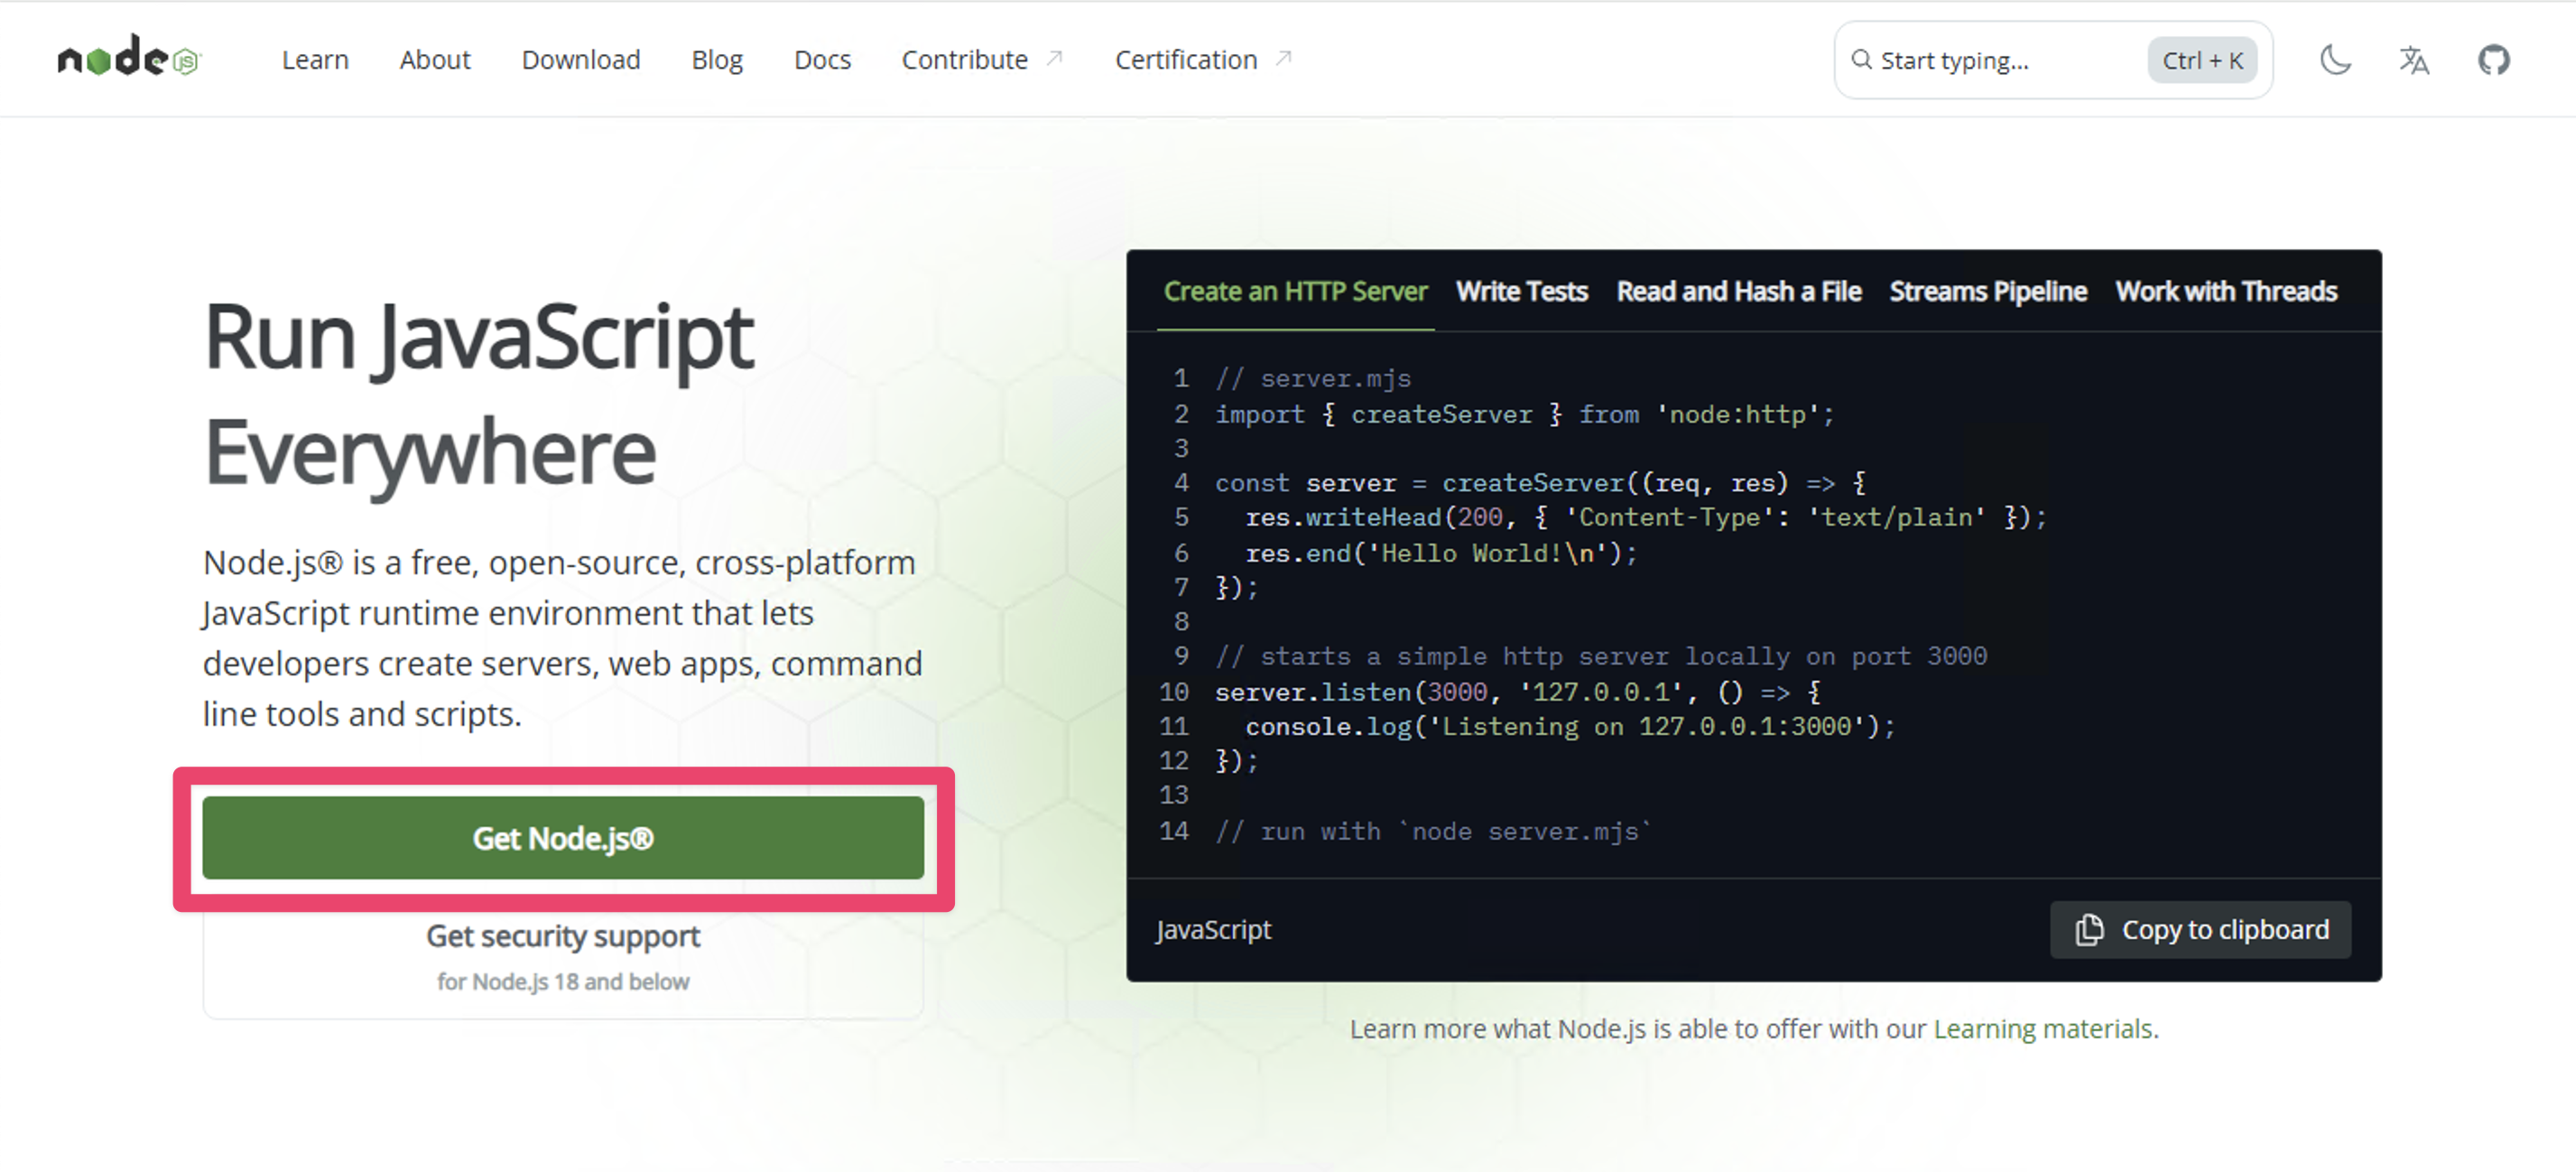Select the Read and Hash a File tab
The height and width of the screenshot is (1172, 2576).
pyautogui.click(x=1738, y=291)
